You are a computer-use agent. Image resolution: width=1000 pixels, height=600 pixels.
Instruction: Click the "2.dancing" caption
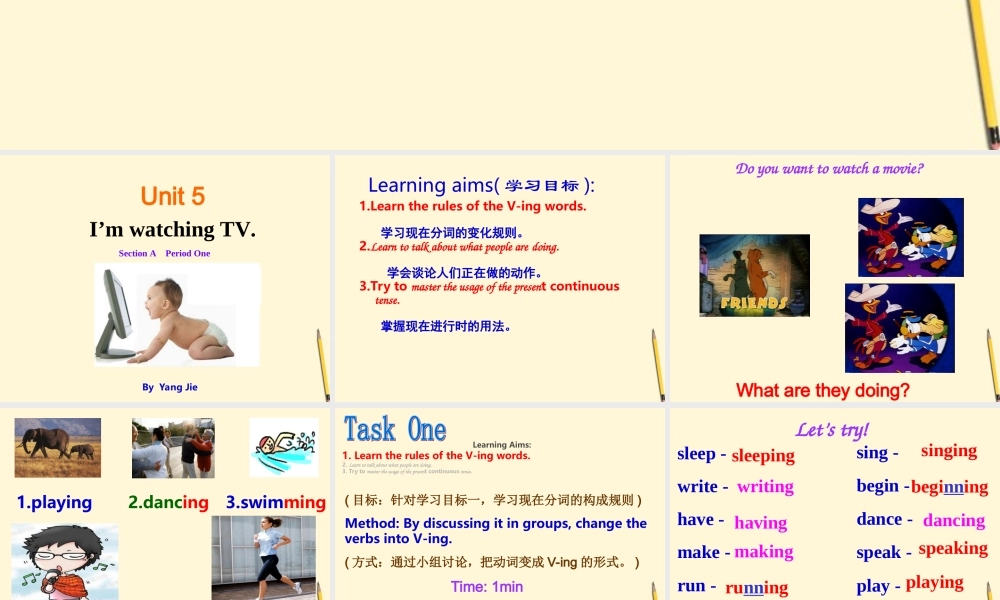(168, 502)
